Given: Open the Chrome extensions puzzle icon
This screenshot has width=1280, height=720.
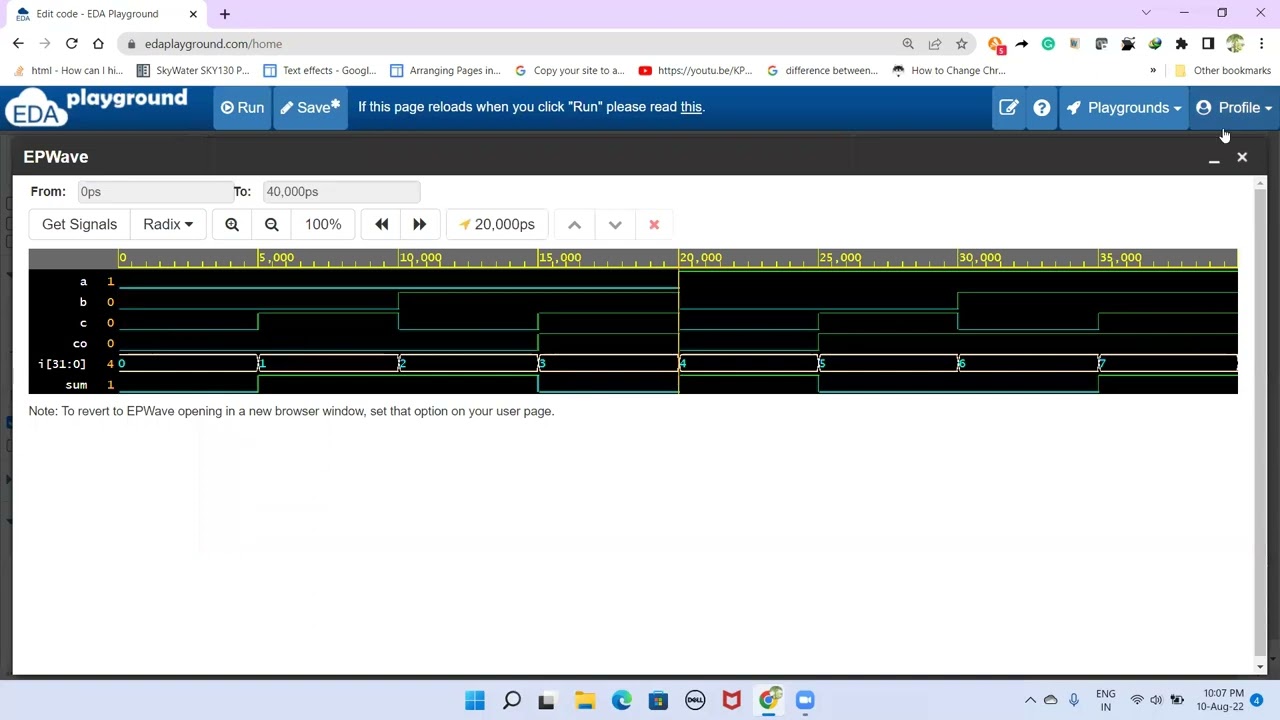Looking at the screenshot, I should click(1181, 44).
